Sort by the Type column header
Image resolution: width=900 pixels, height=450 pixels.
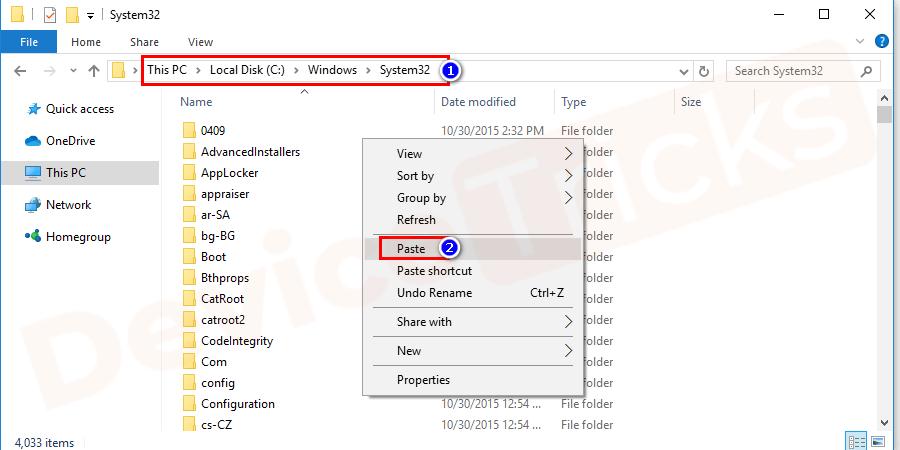[x=573, y=102]
